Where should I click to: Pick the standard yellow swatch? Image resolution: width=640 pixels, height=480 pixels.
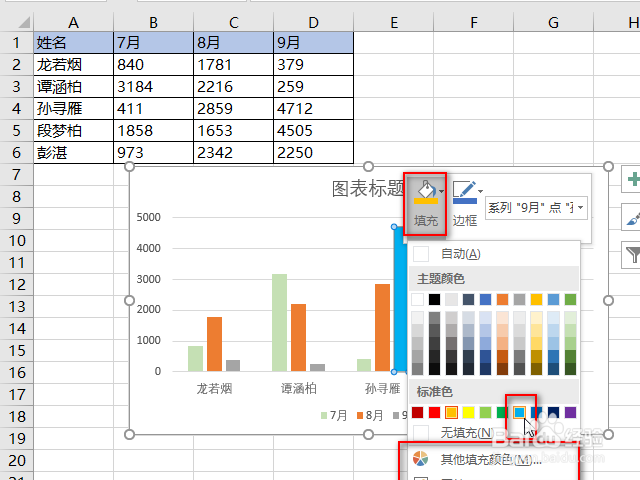[468, 413]
